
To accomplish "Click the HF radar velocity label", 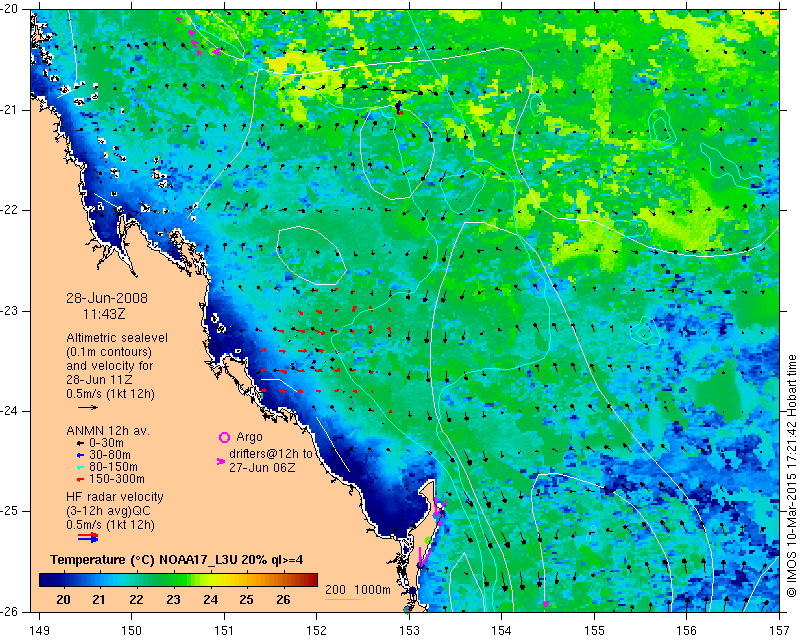I will (115, 497).
